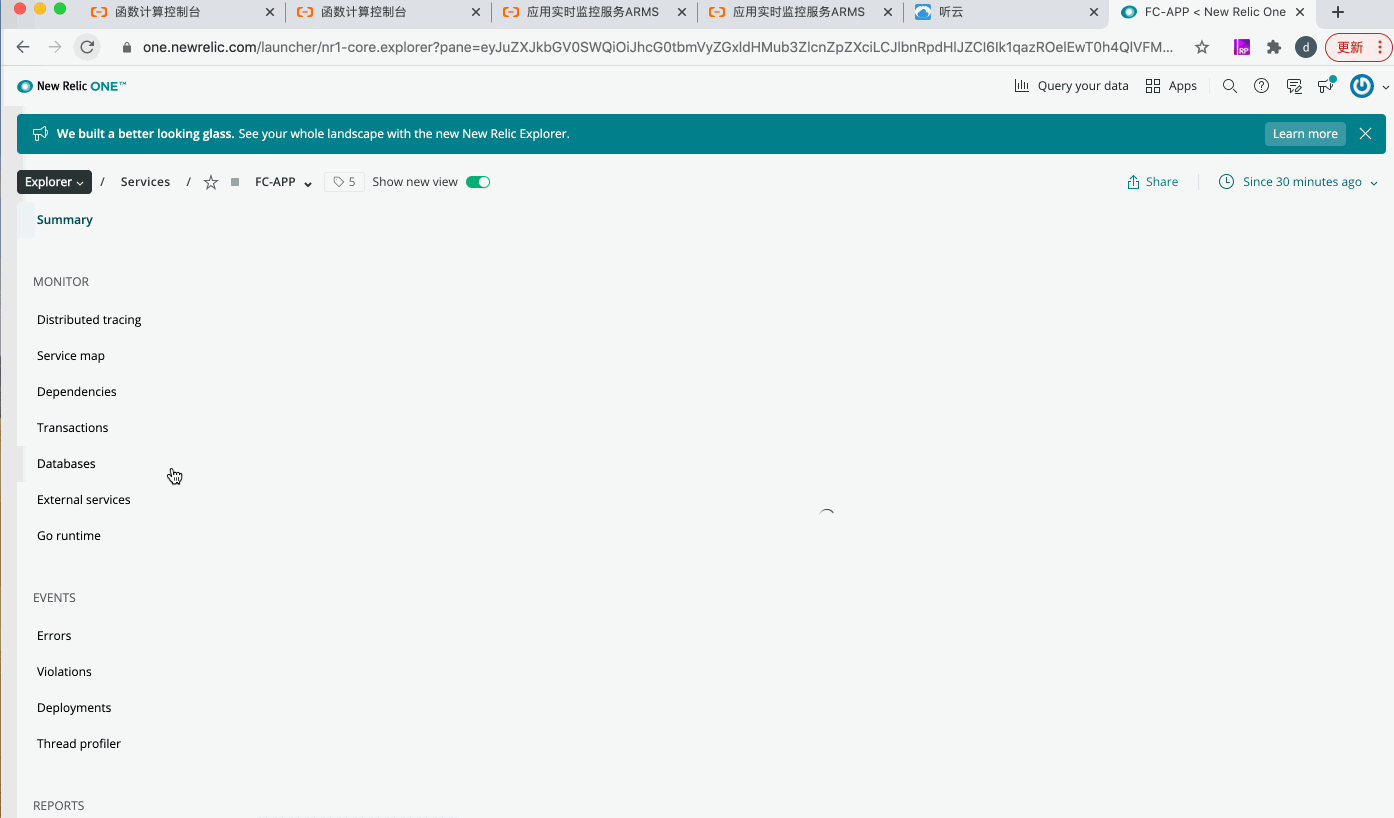
Task: Click the Chrome 更新 update button
Action: (1357, 47)
